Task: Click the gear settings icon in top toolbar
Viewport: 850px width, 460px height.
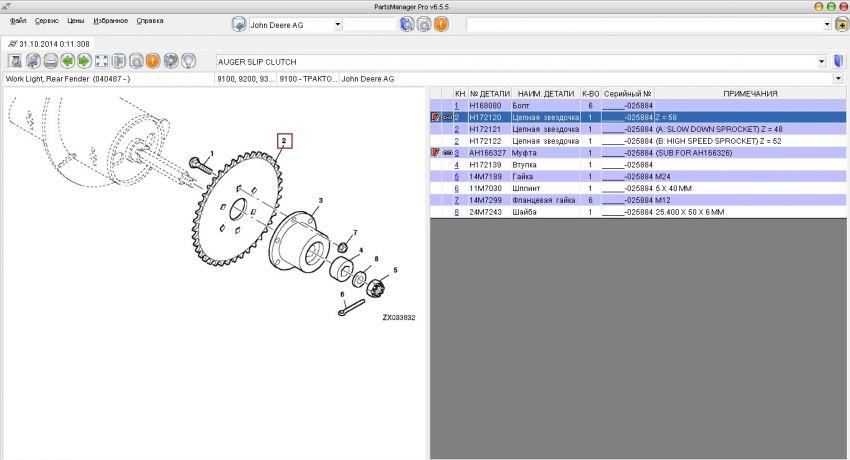Action: coord(424,24)
